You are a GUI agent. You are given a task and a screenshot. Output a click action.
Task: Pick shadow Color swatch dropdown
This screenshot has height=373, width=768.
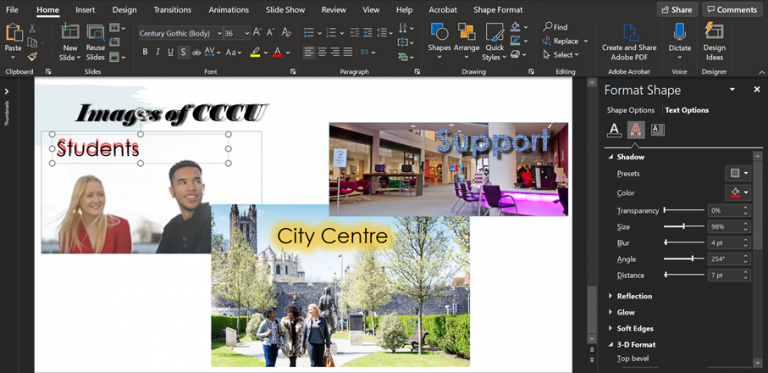[x=738, y=192]
